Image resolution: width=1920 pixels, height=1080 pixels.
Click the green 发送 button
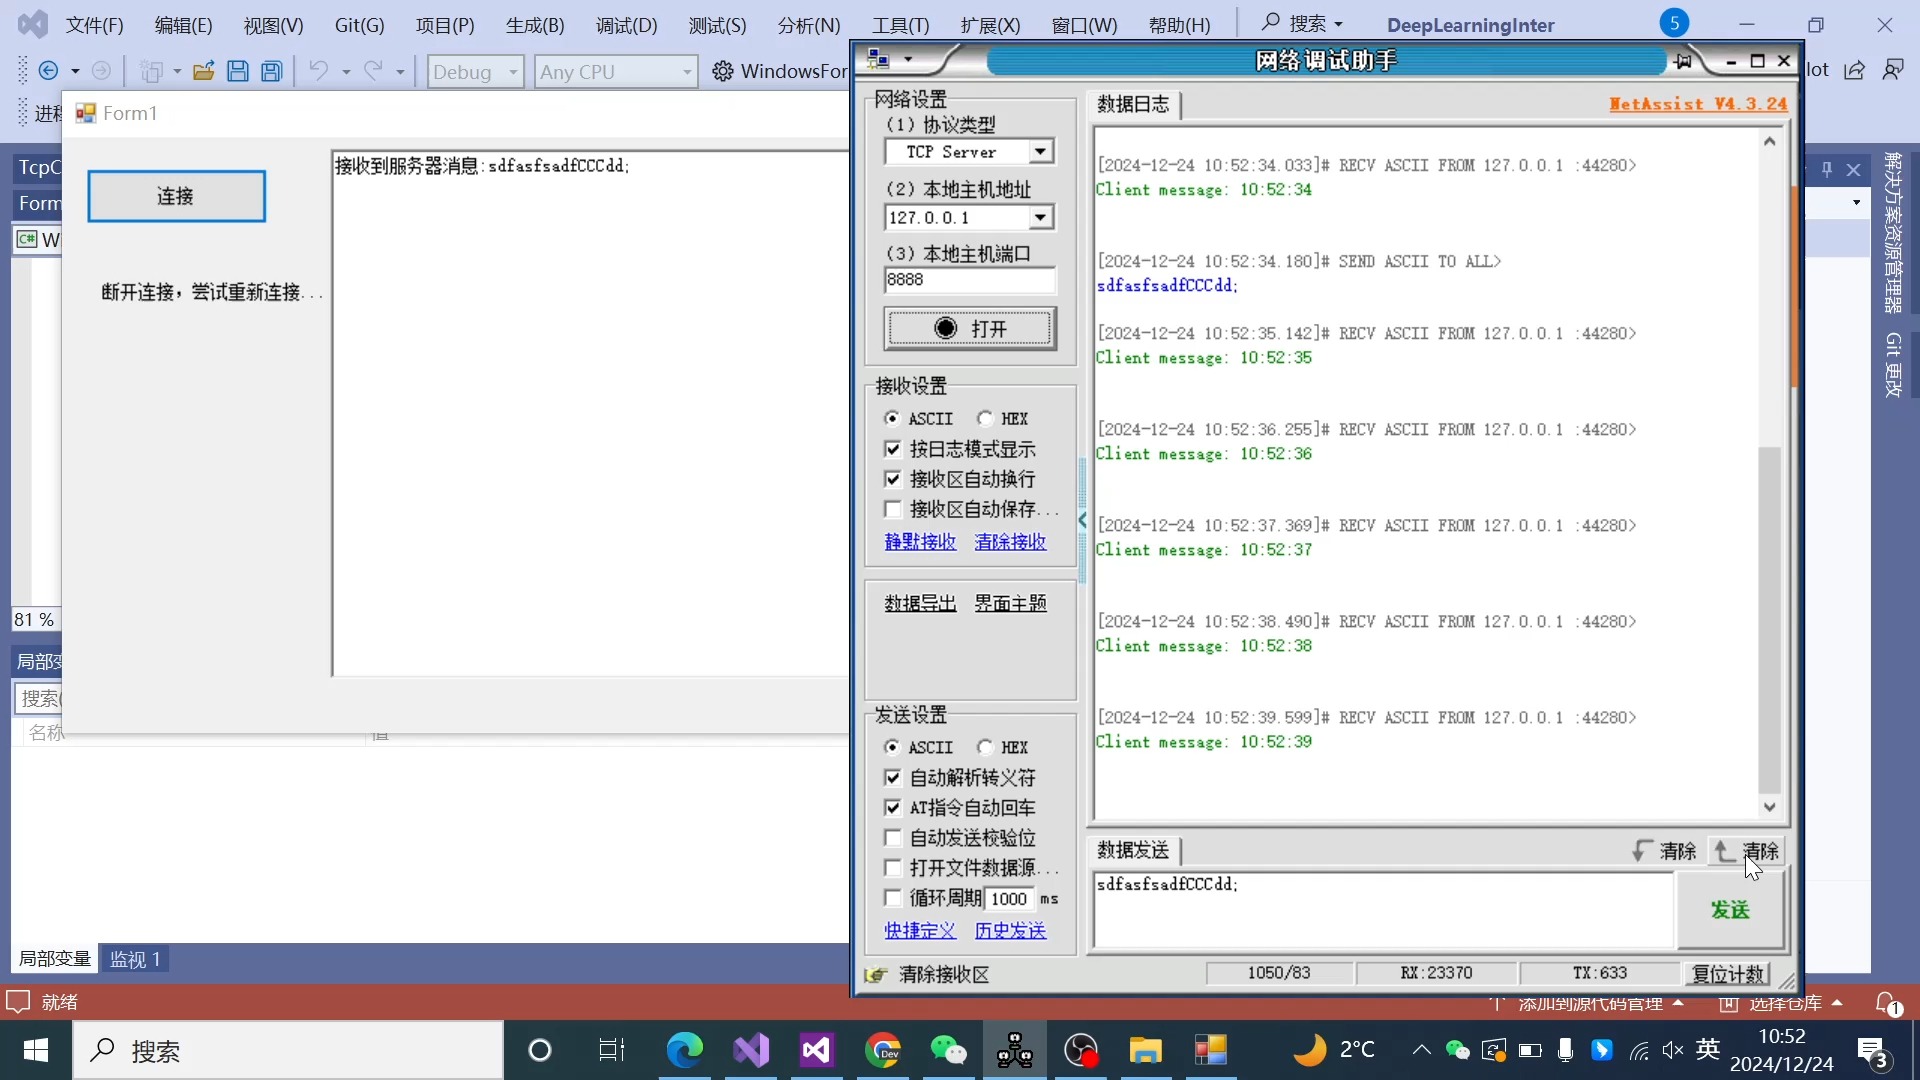1729,910
